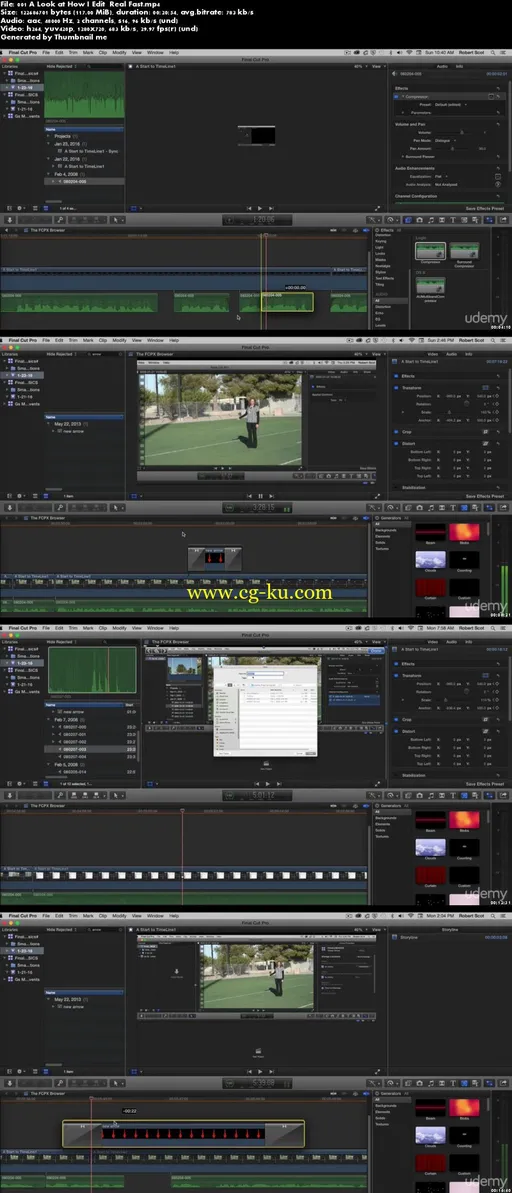Screen dimensions: 512x1193
Task: Adjust the Volume slider in audio inspector
Action: click(461, 132)
